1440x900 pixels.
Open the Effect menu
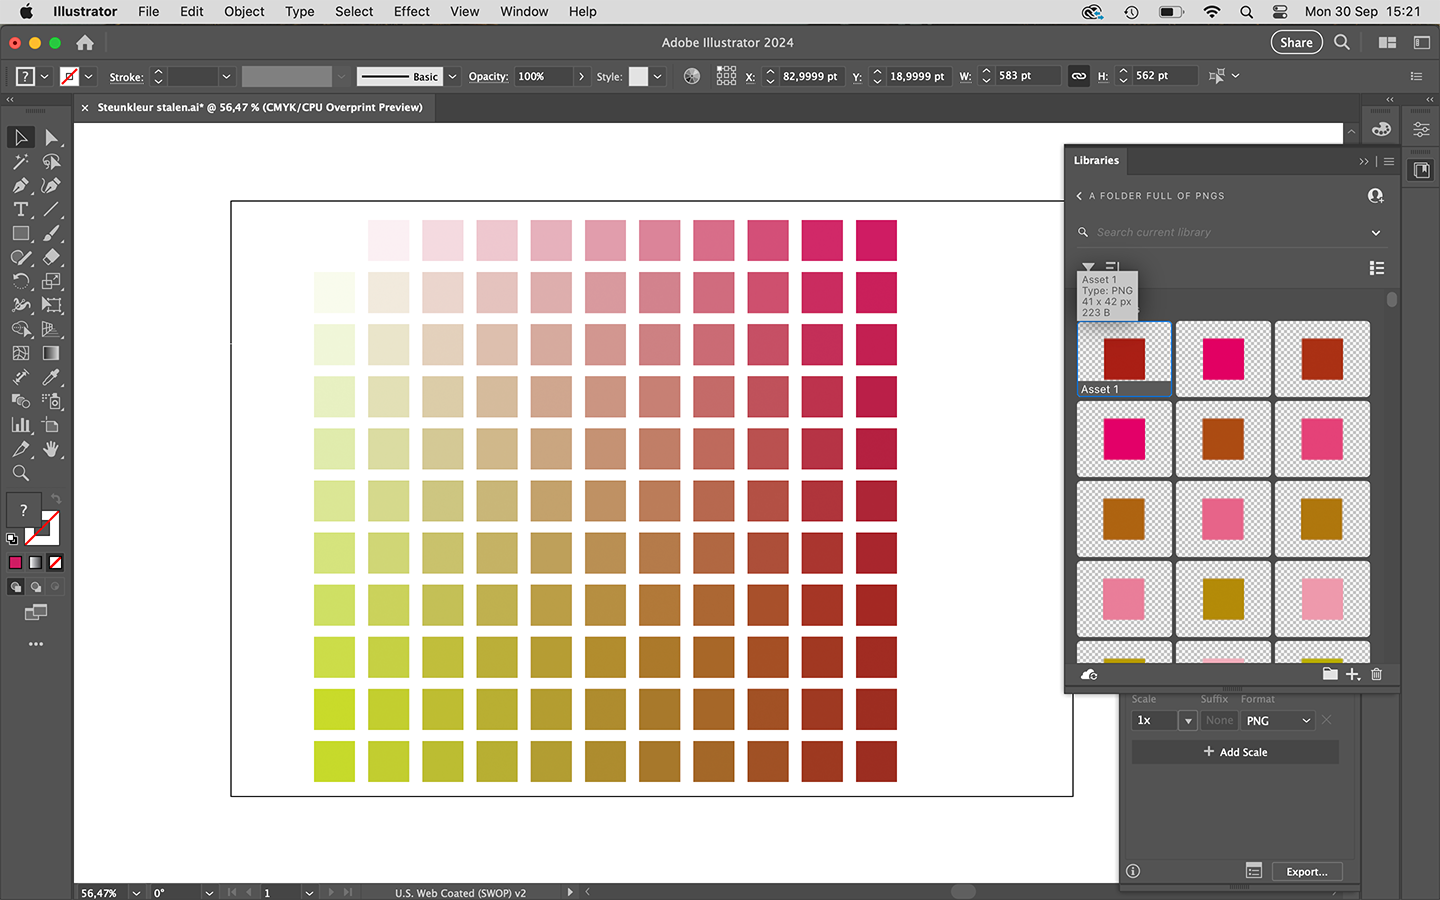pyautogui.click(x=411, y=11)
